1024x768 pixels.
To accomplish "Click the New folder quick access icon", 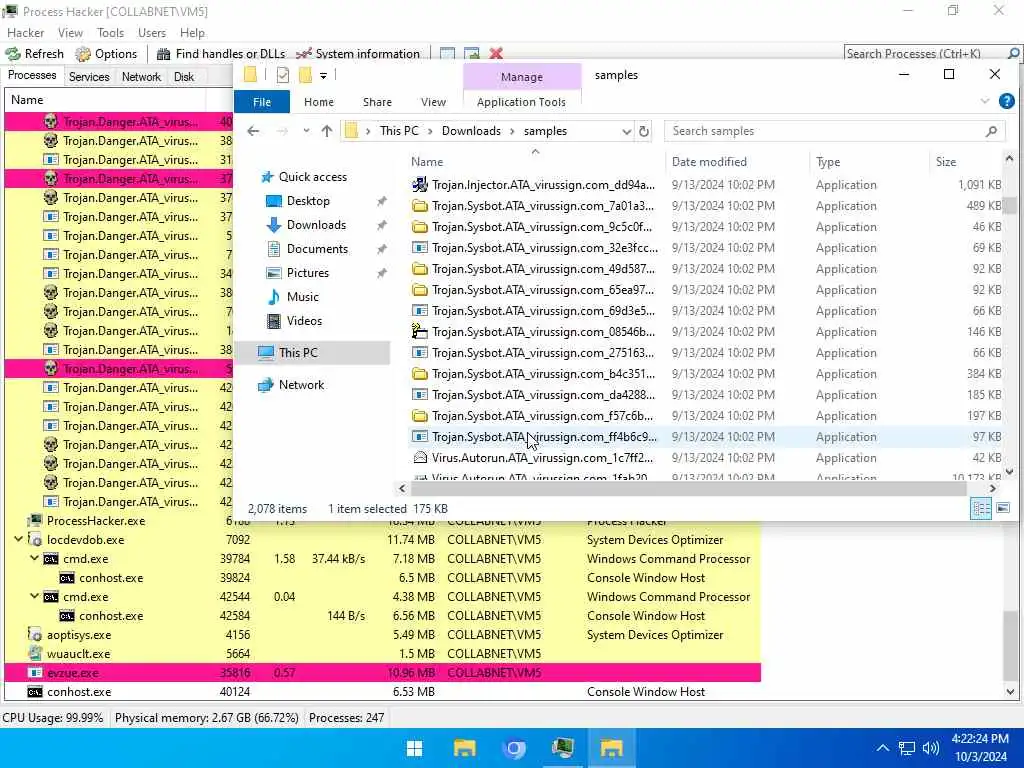I will 305,75.
